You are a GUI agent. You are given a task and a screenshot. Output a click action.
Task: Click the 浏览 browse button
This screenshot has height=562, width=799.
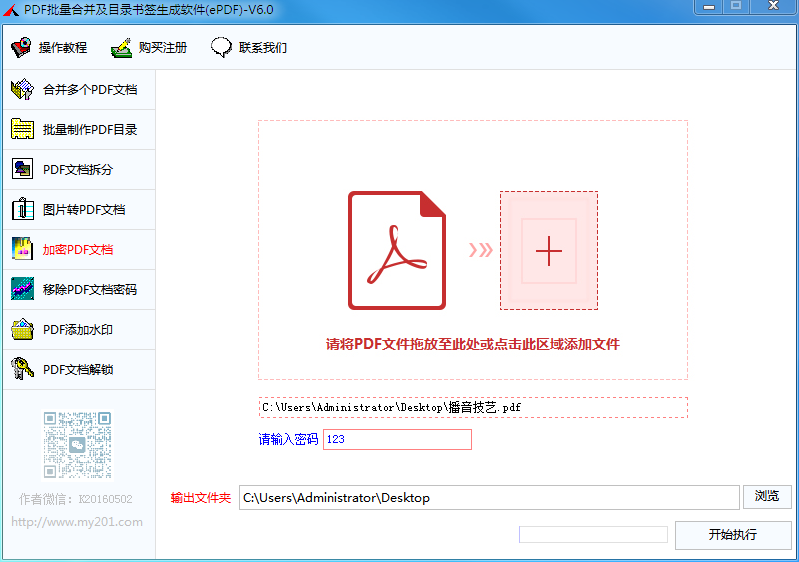767,496
